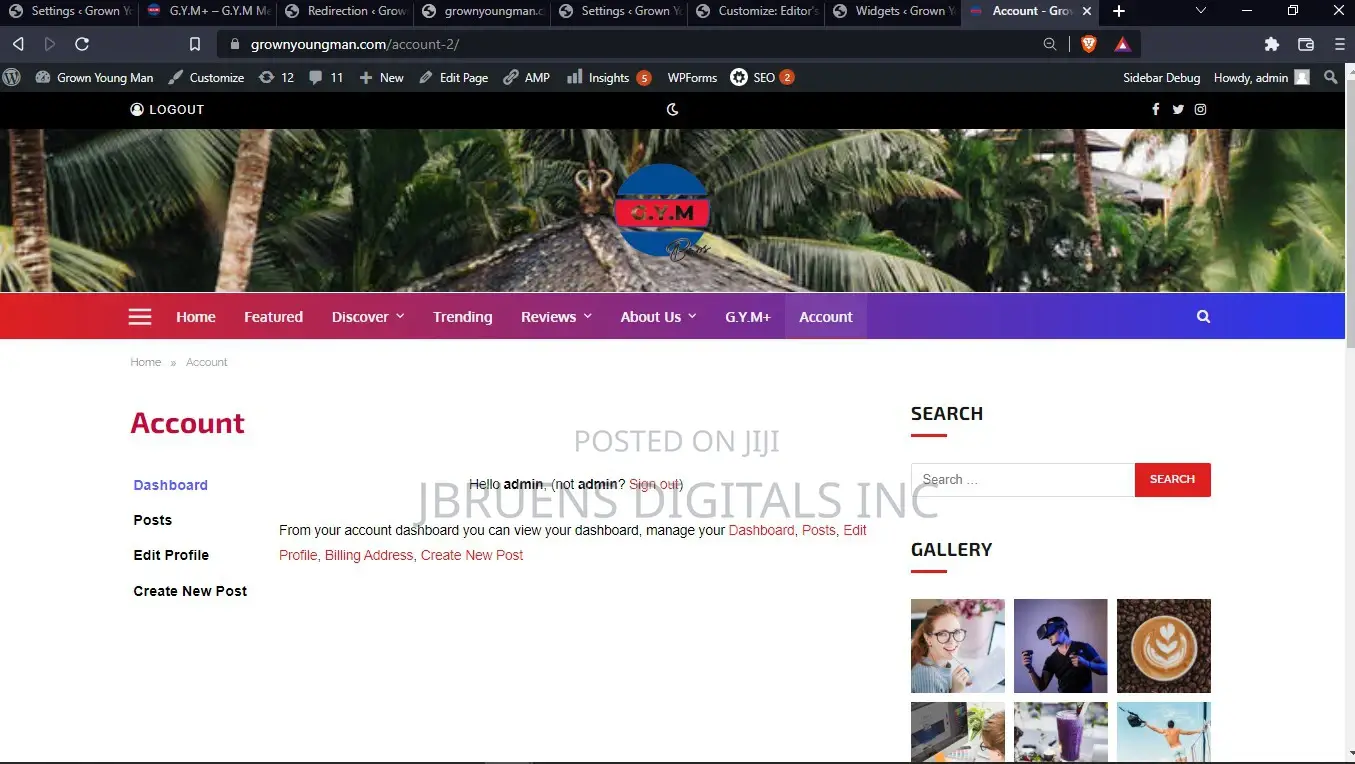Click the red SEARCH button
This screenshot has width=1355, height=764.
click(1172, 480)
